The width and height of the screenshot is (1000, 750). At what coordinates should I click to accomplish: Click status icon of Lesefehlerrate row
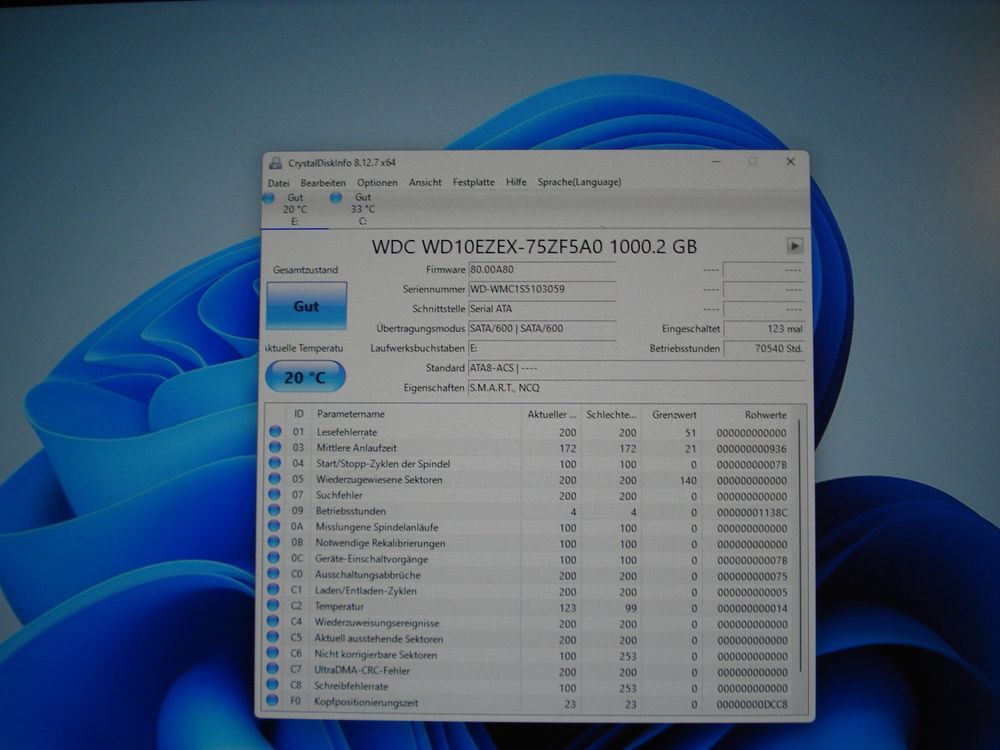point(275,431)
